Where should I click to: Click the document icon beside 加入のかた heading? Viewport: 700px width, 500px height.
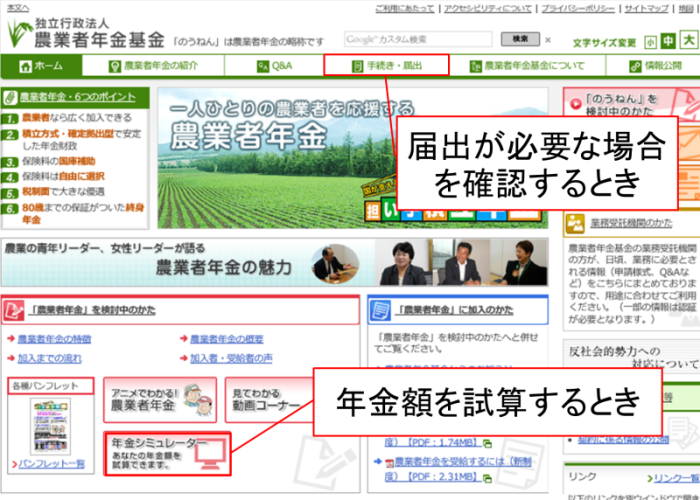click(x=379, y=311)
